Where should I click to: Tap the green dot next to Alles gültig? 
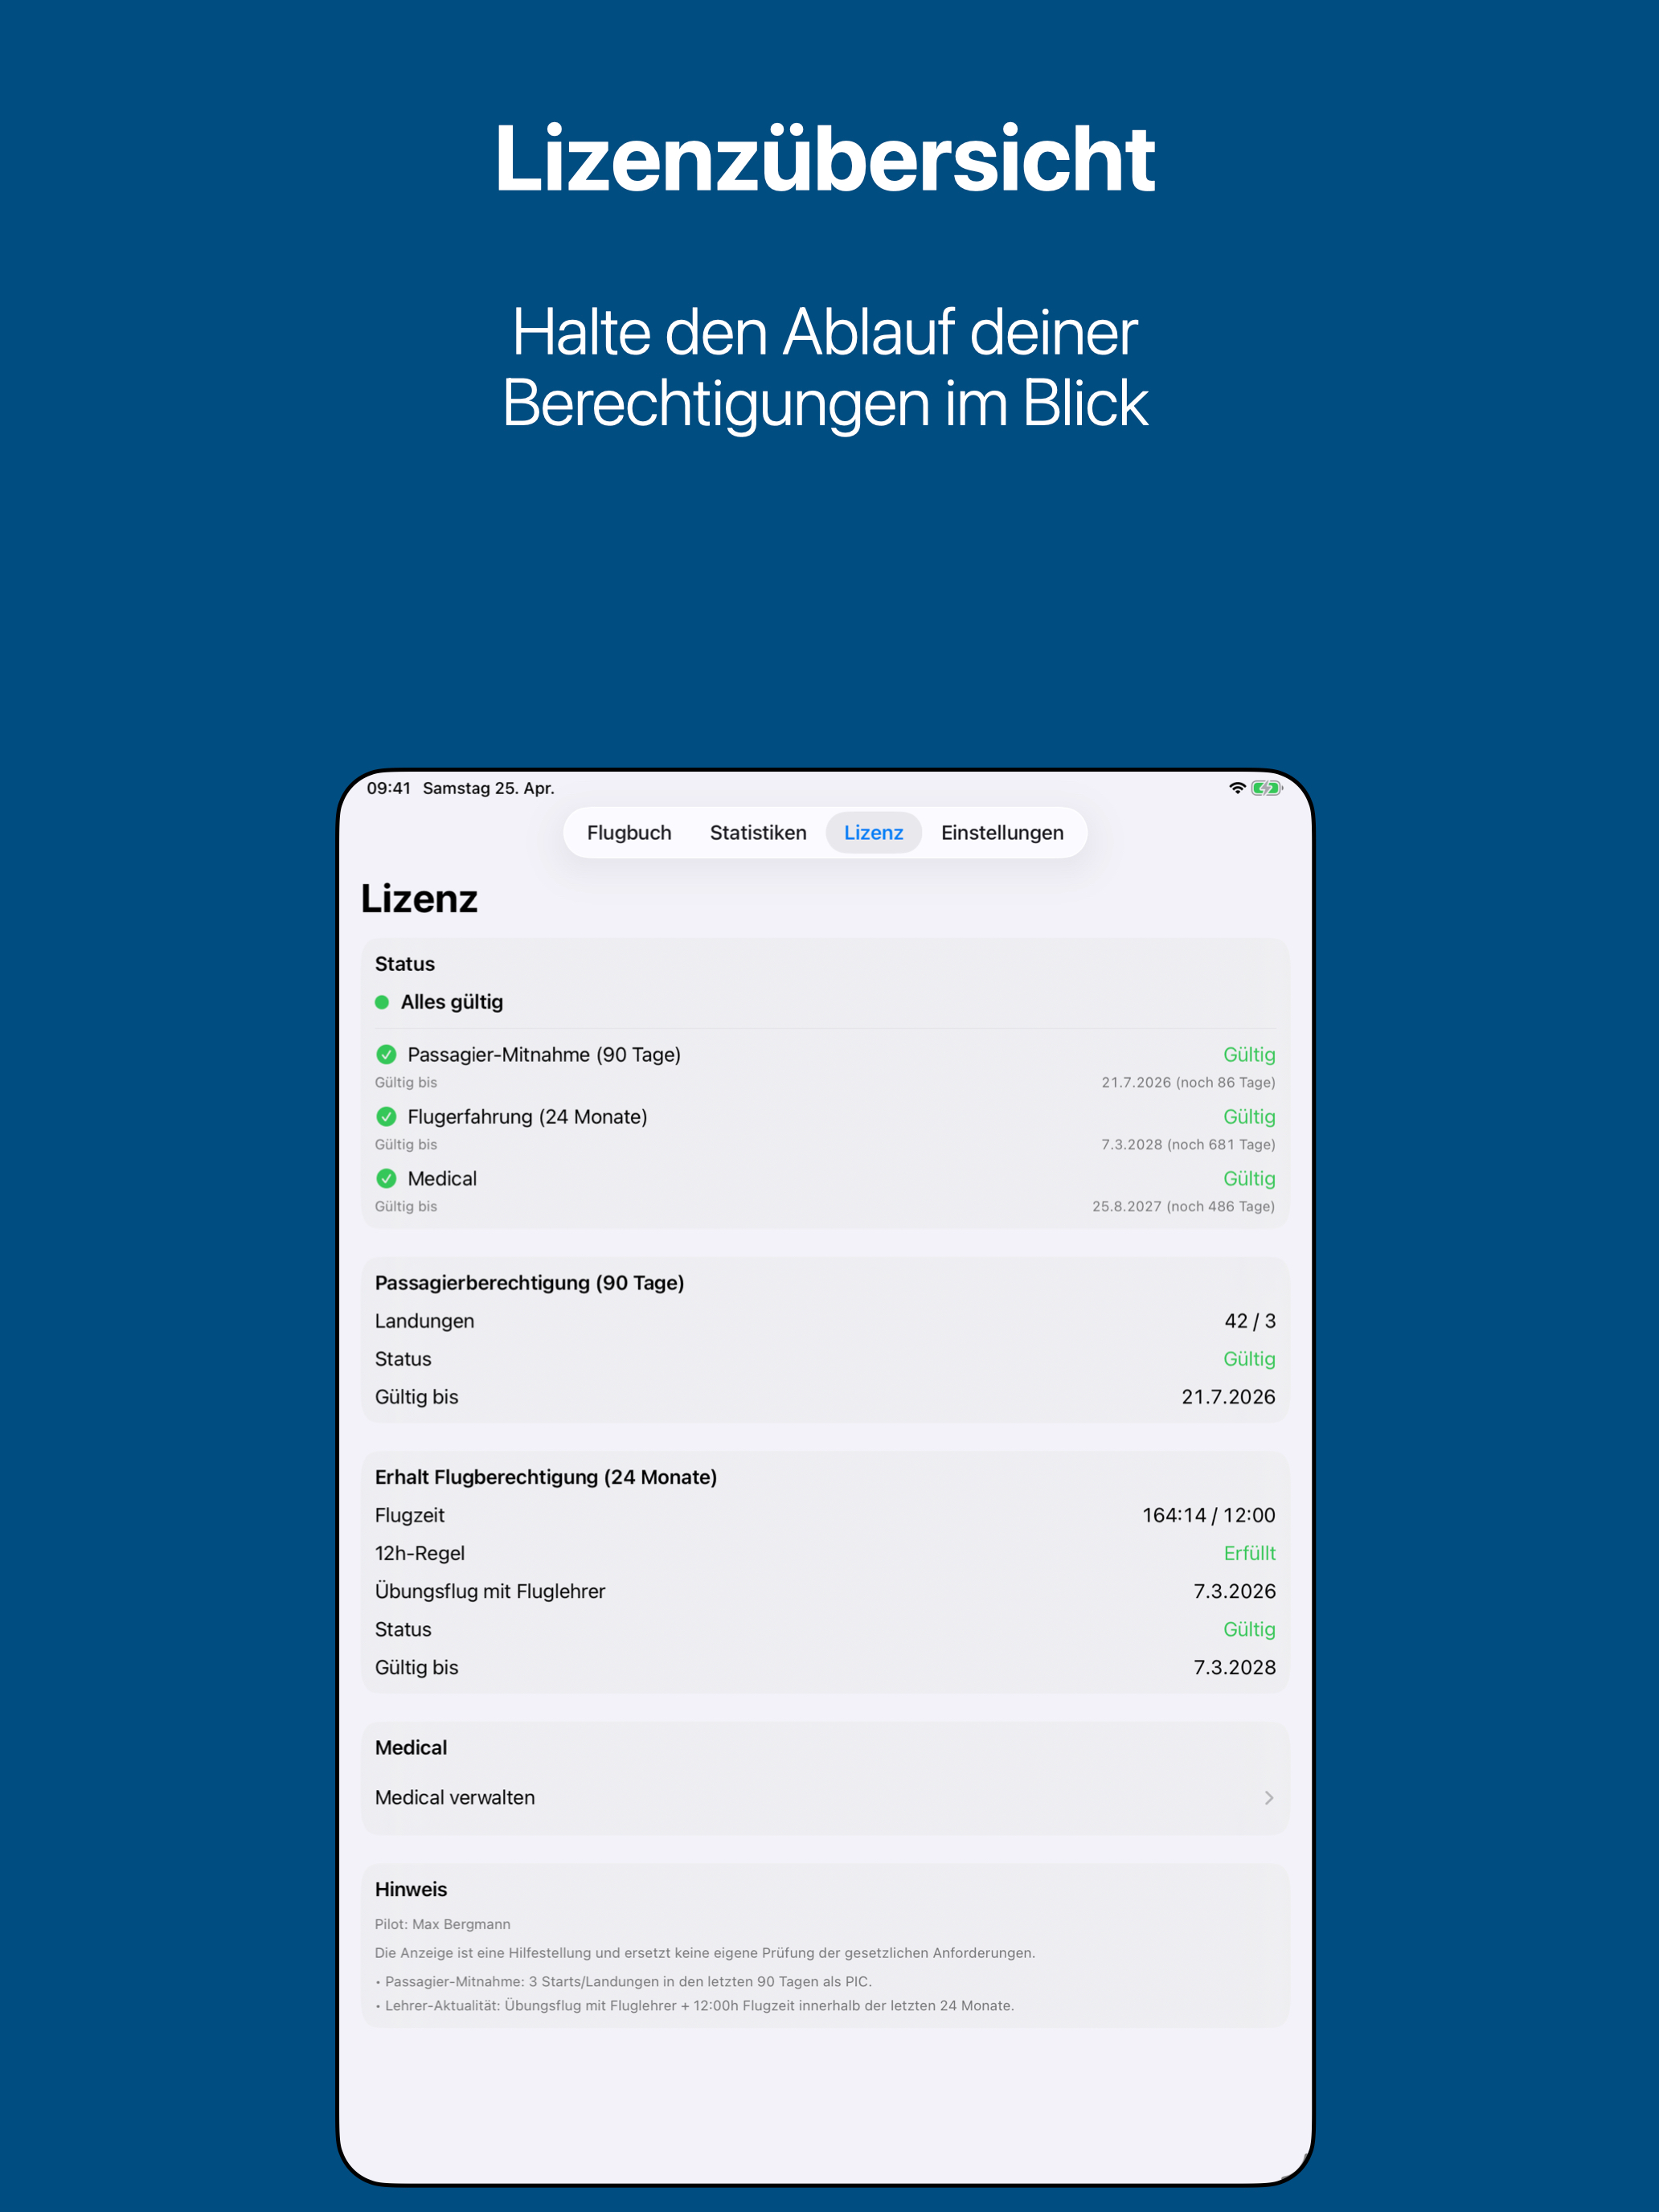pos(382,1002)
